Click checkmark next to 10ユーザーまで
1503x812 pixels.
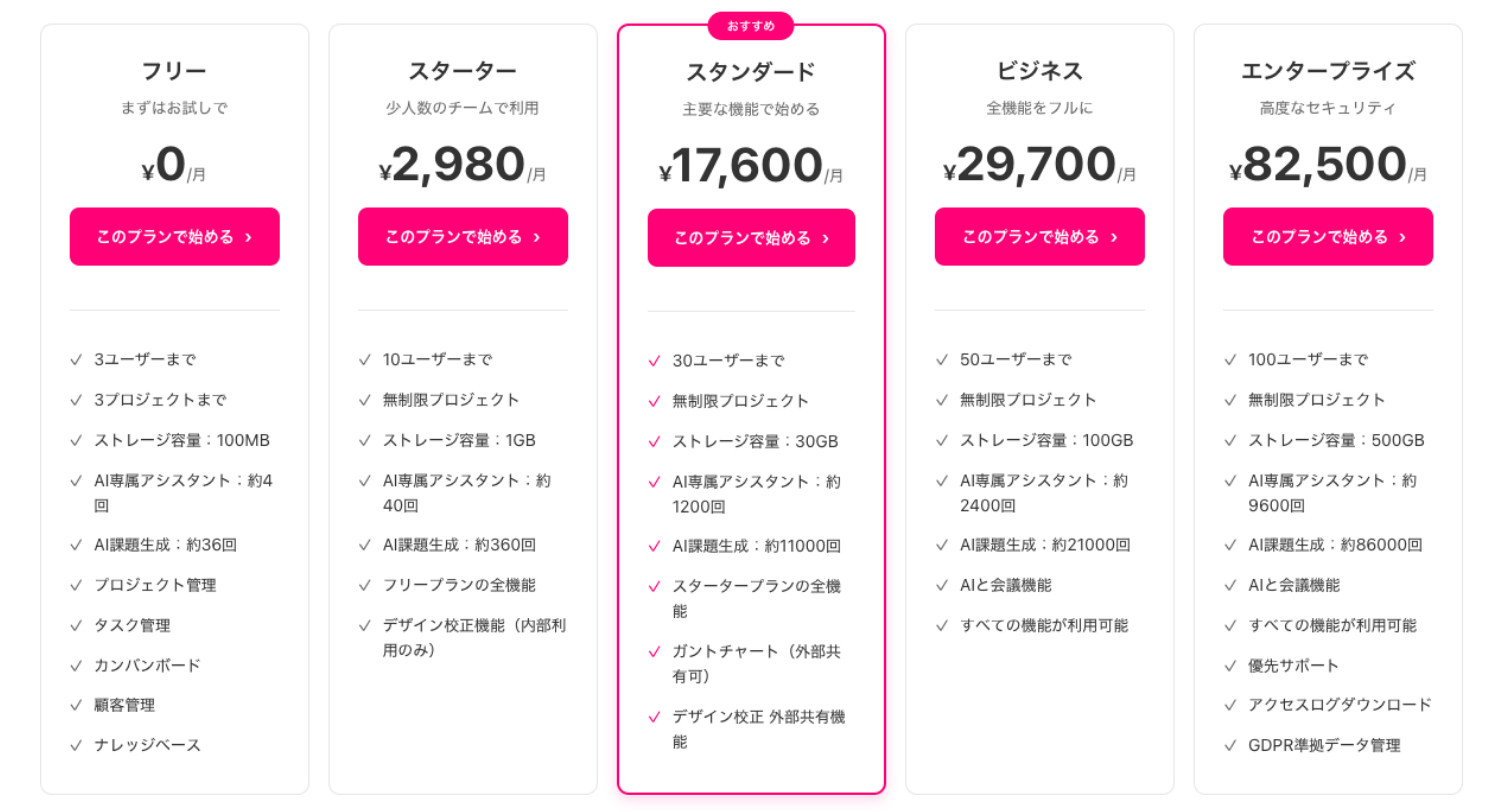(x=365, y=360)
